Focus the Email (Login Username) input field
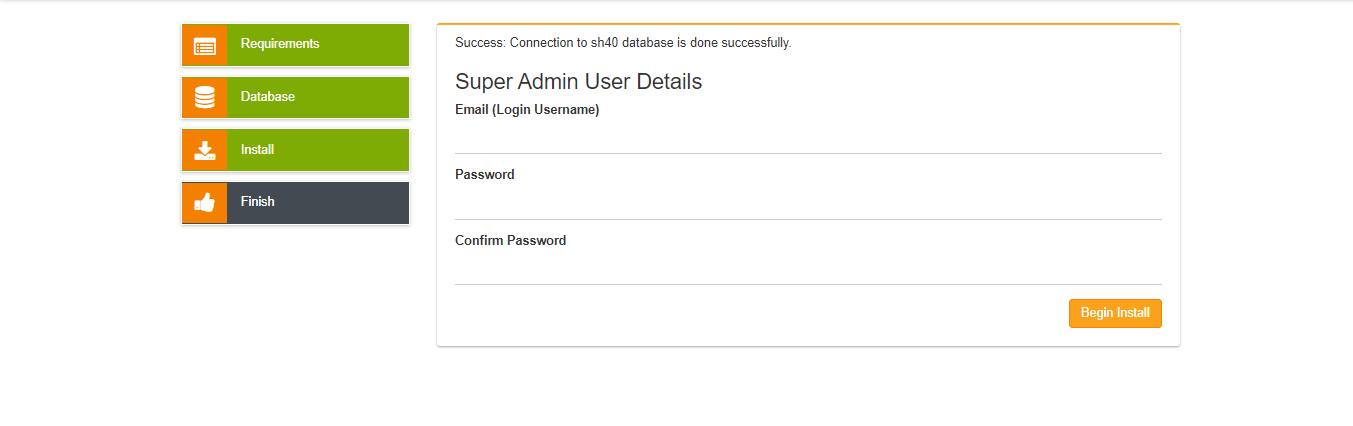Screen dimensions: 1353x426 coord(808,138)
